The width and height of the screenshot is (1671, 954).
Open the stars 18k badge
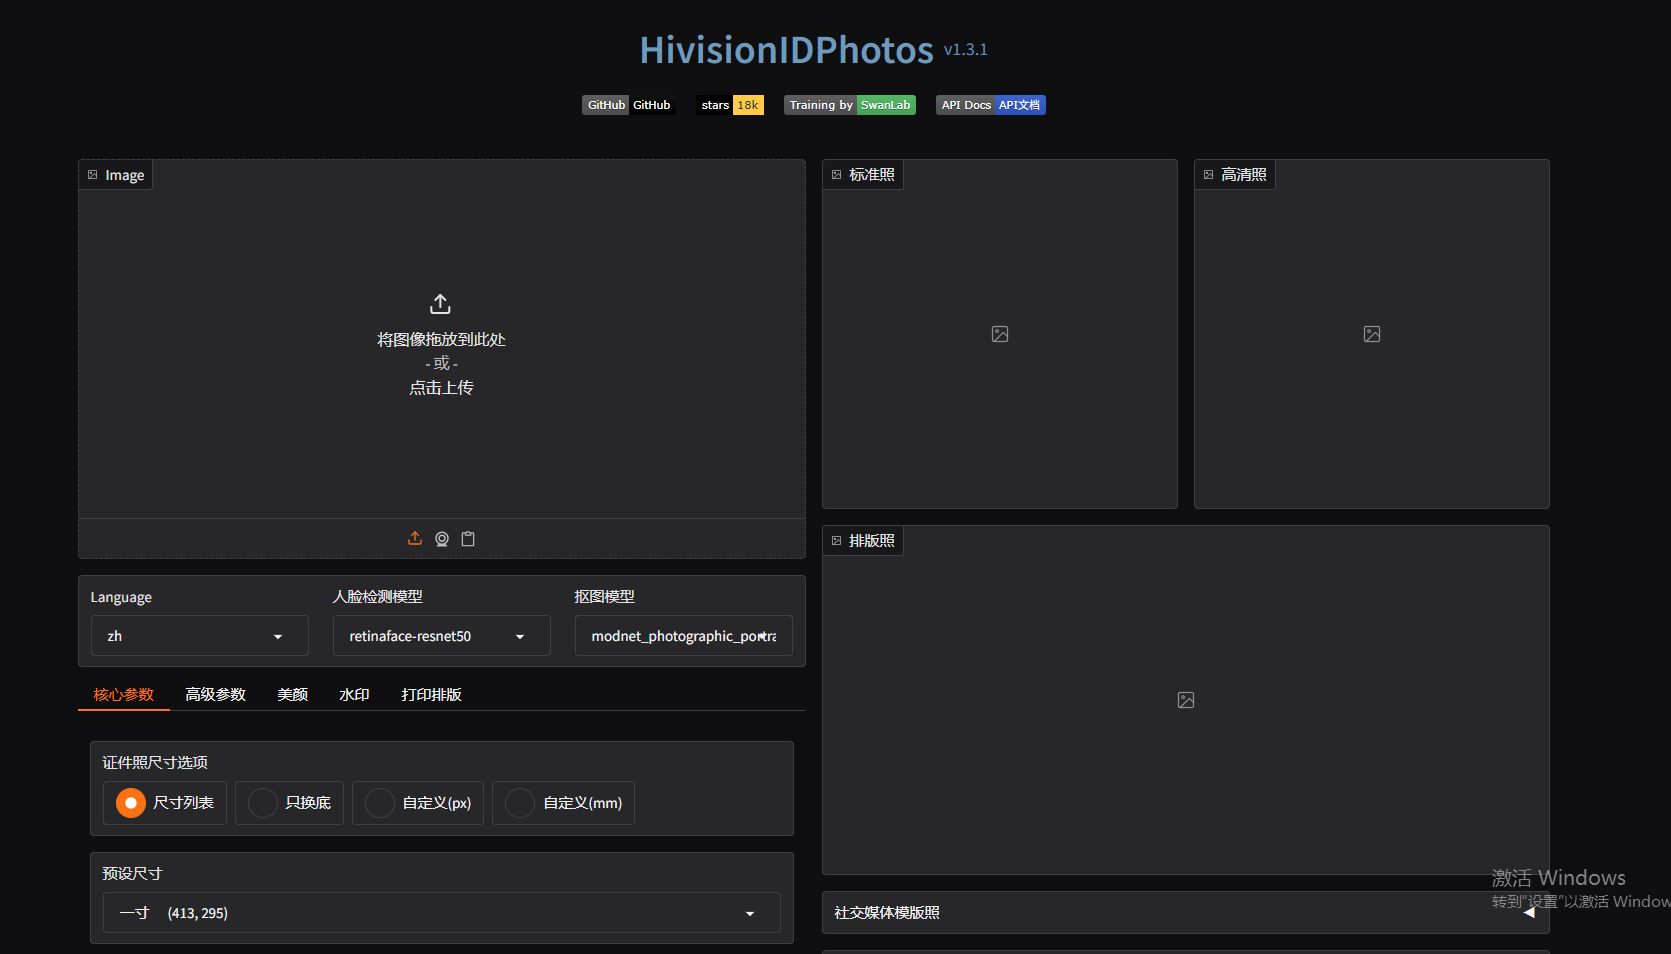pyautogui.click(x=730, y=105)
